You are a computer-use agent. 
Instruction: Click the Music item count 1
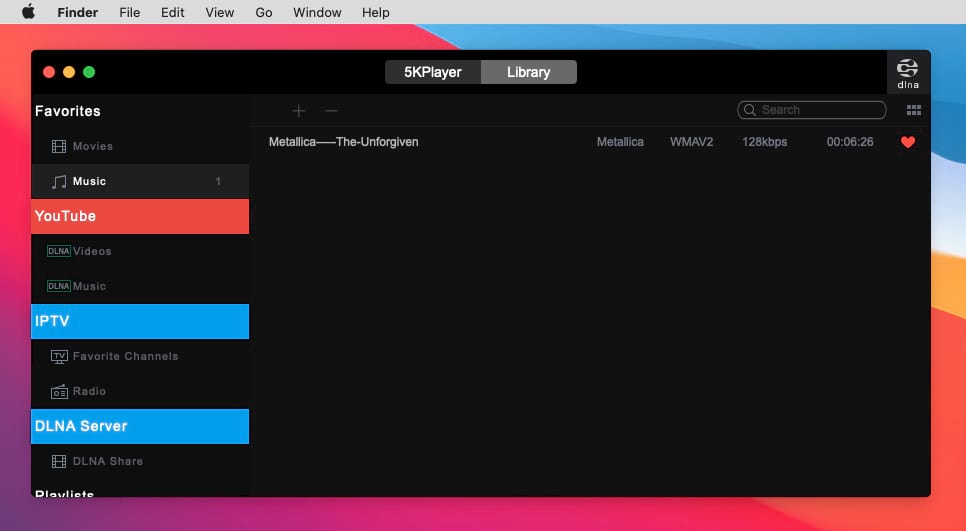click(218, 181)
